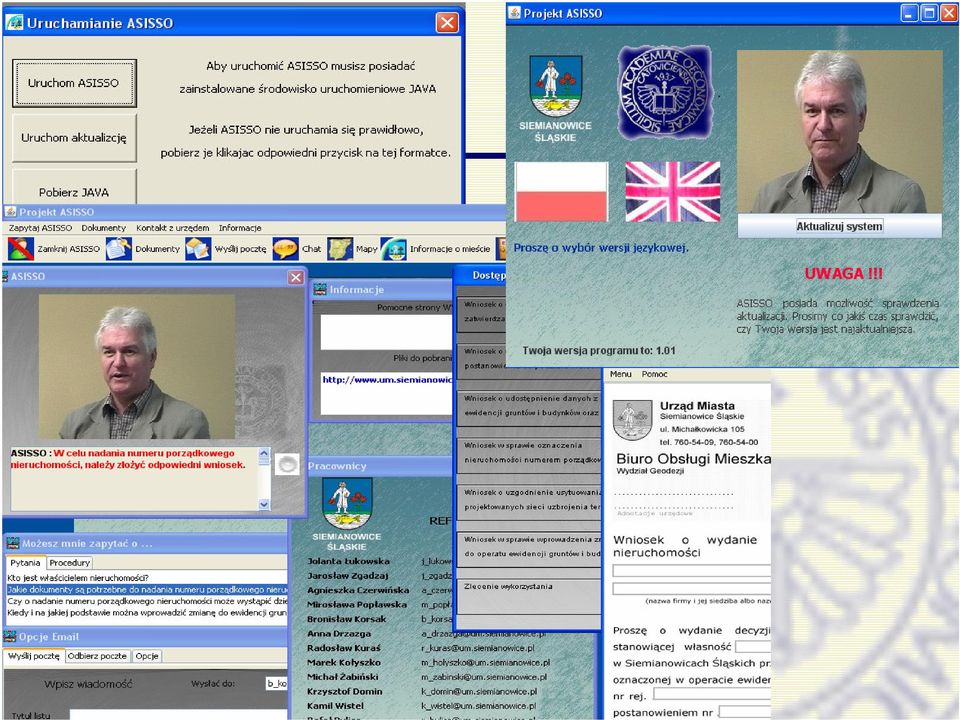The width and height of the screenshot is (960, 720).
Task: Open the Informacje menu
Action: [240, 228]
